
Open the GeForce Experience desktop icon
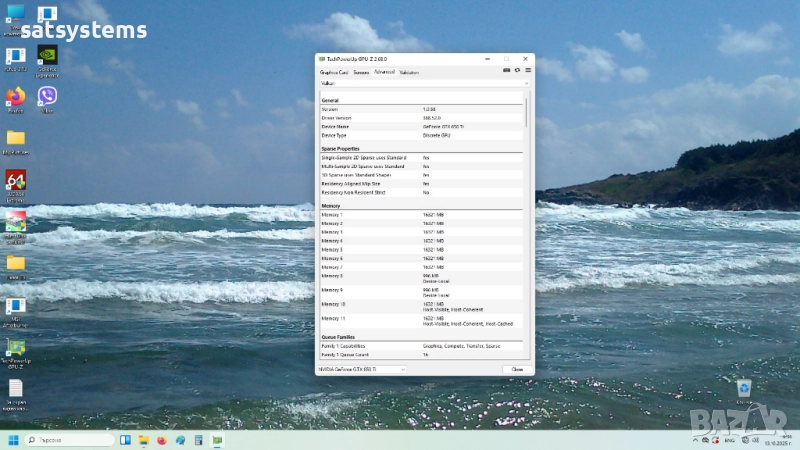click(47, 56)
